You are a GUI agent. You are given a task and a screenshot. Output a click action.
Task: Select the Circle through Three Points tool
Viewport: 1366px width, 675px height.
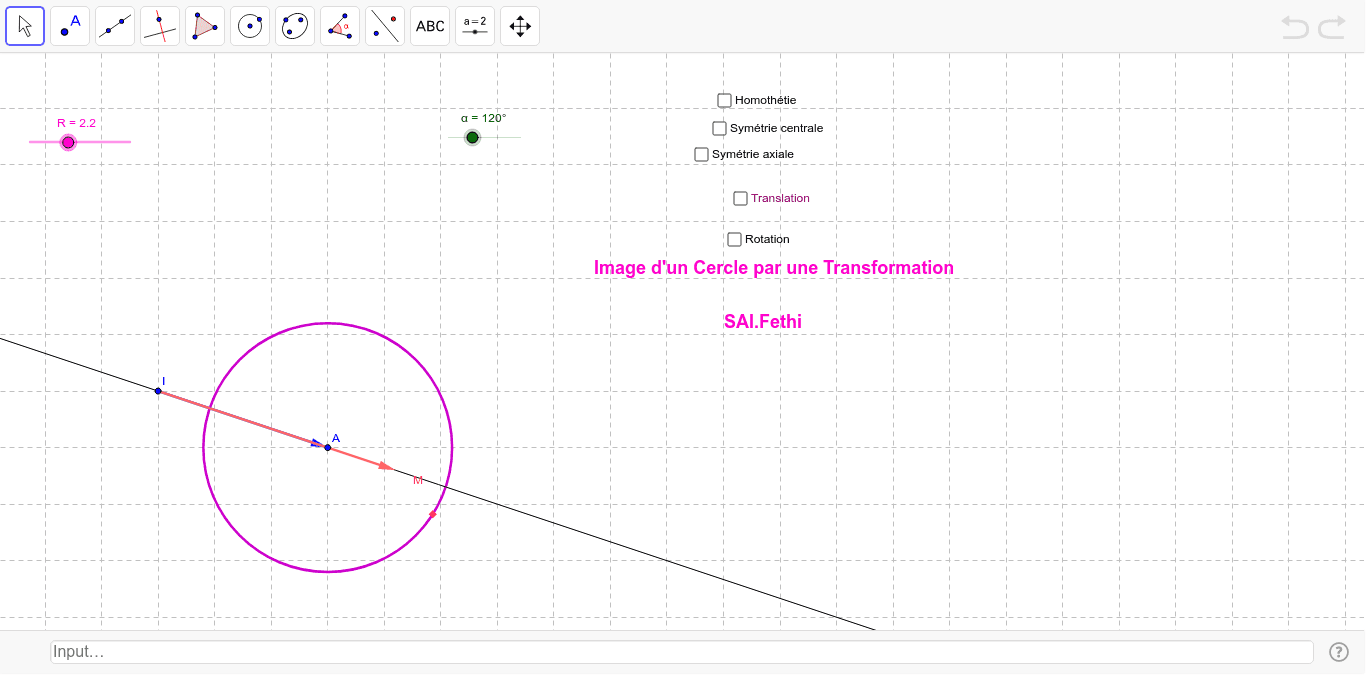tap(294, 25)
